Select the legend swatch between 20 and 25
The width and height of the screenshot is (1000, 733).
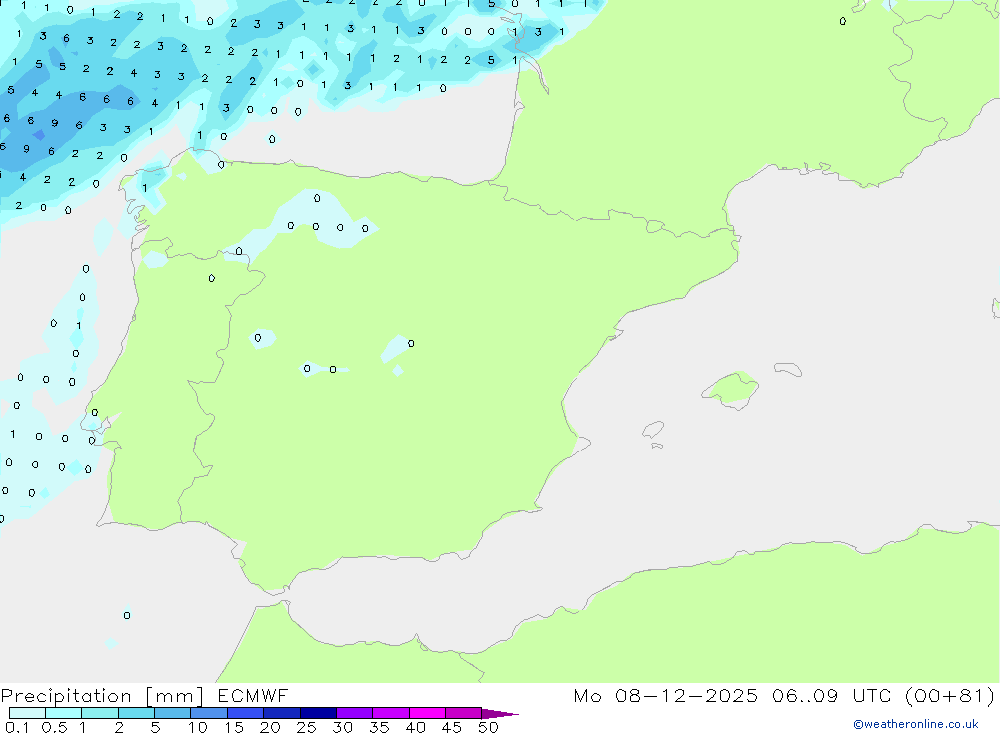(282, 713)
